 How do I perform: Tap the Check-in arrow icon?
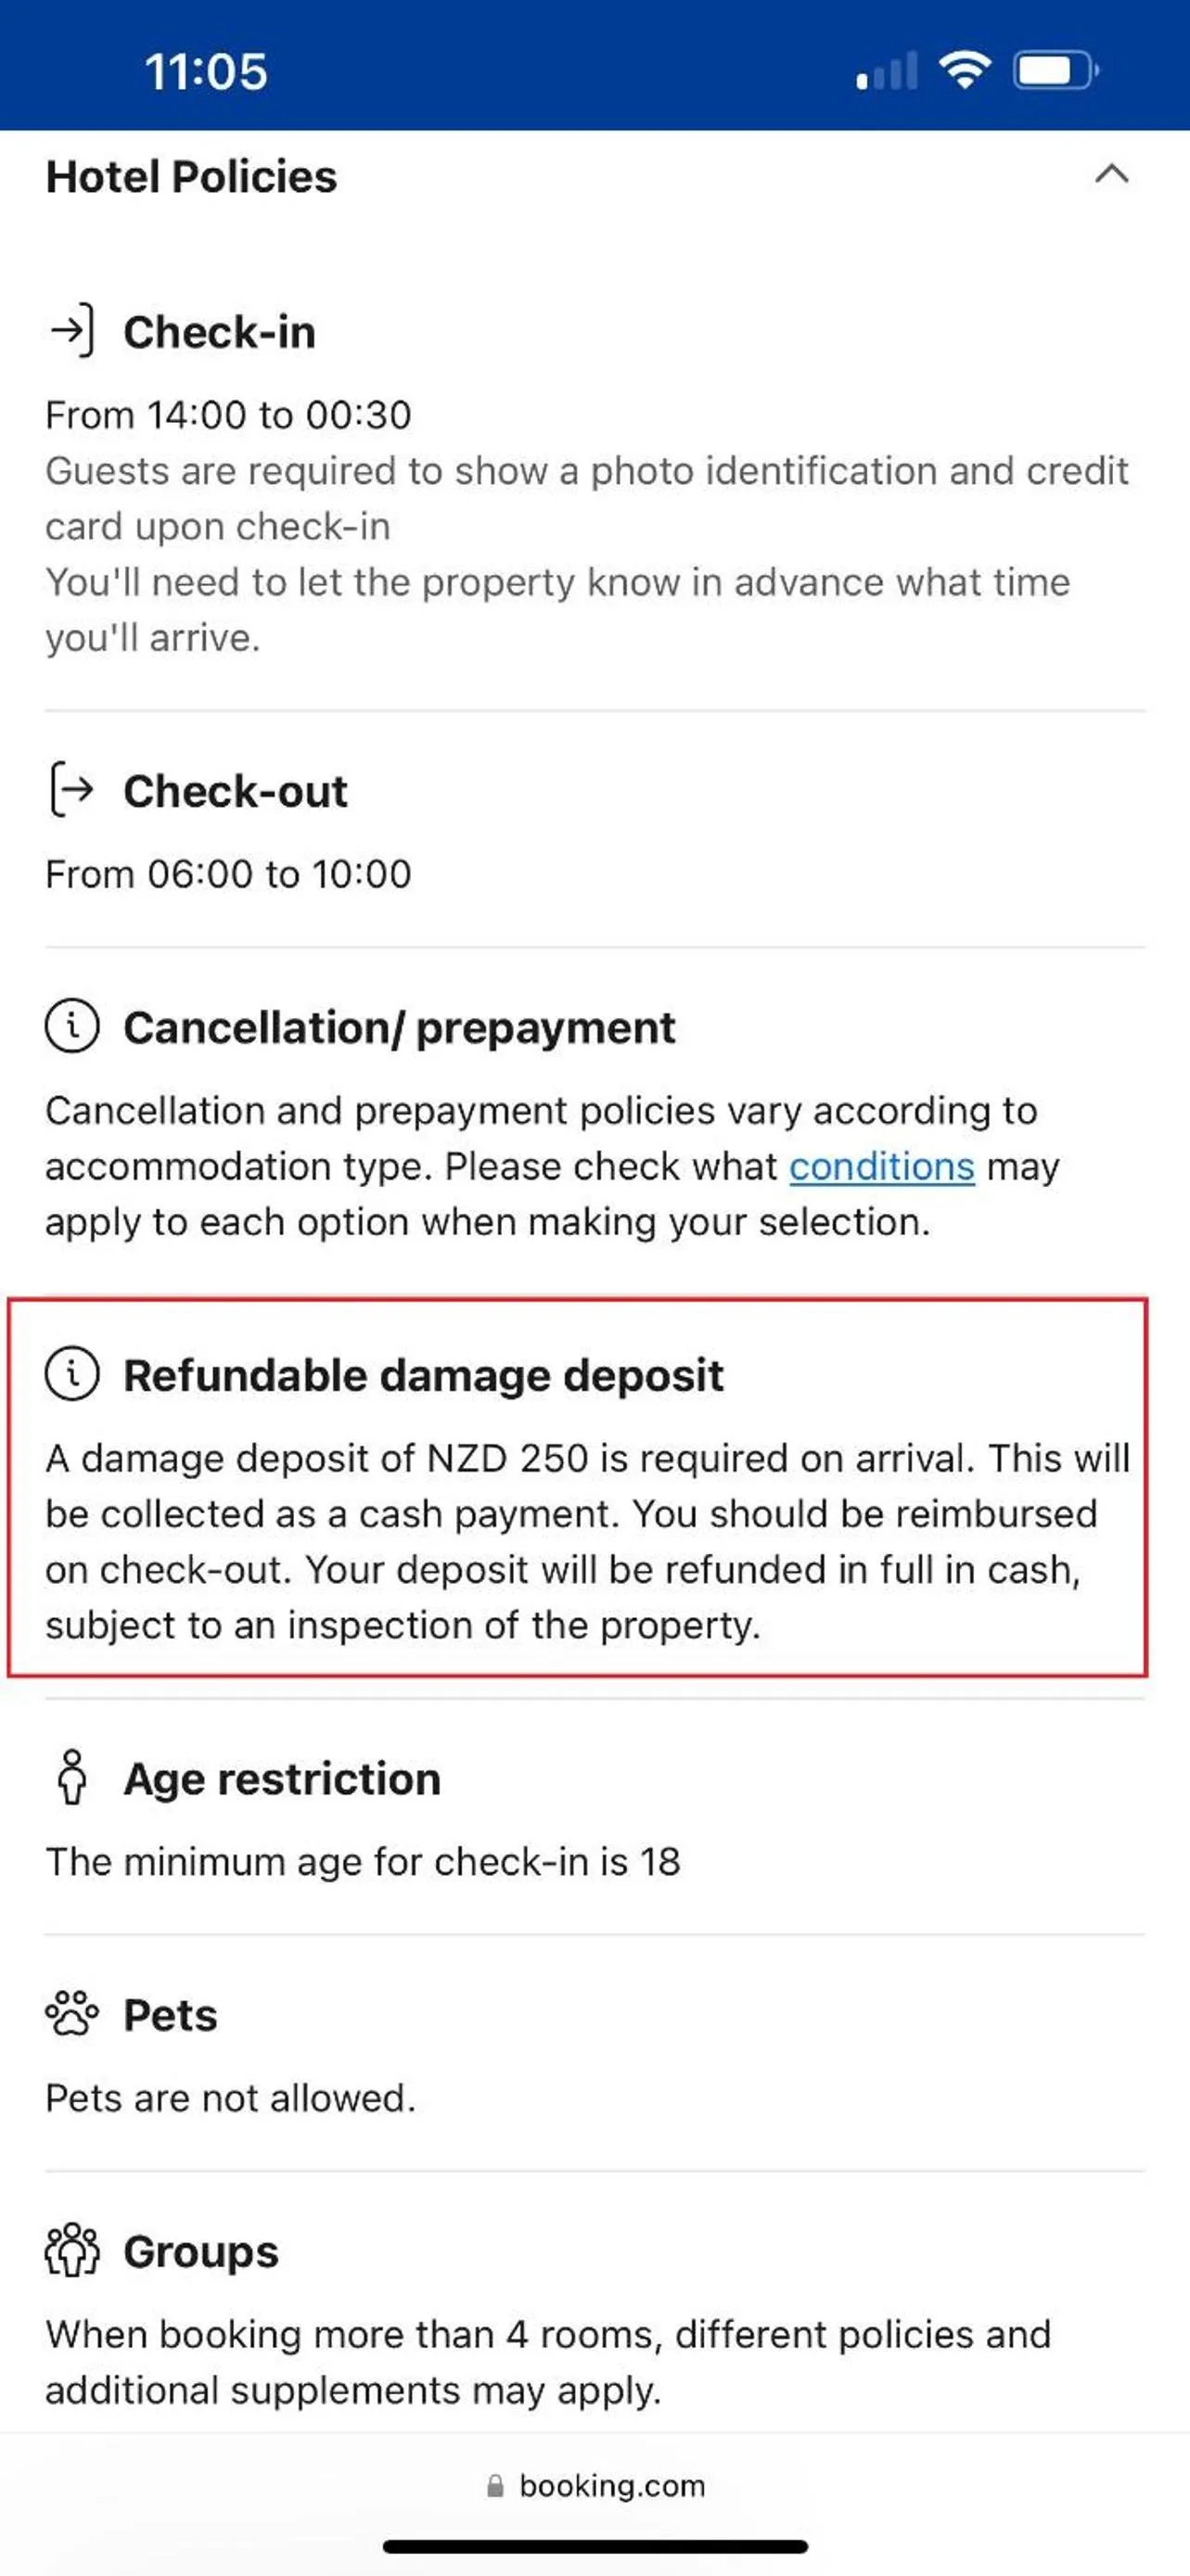[x=72, y=330]
